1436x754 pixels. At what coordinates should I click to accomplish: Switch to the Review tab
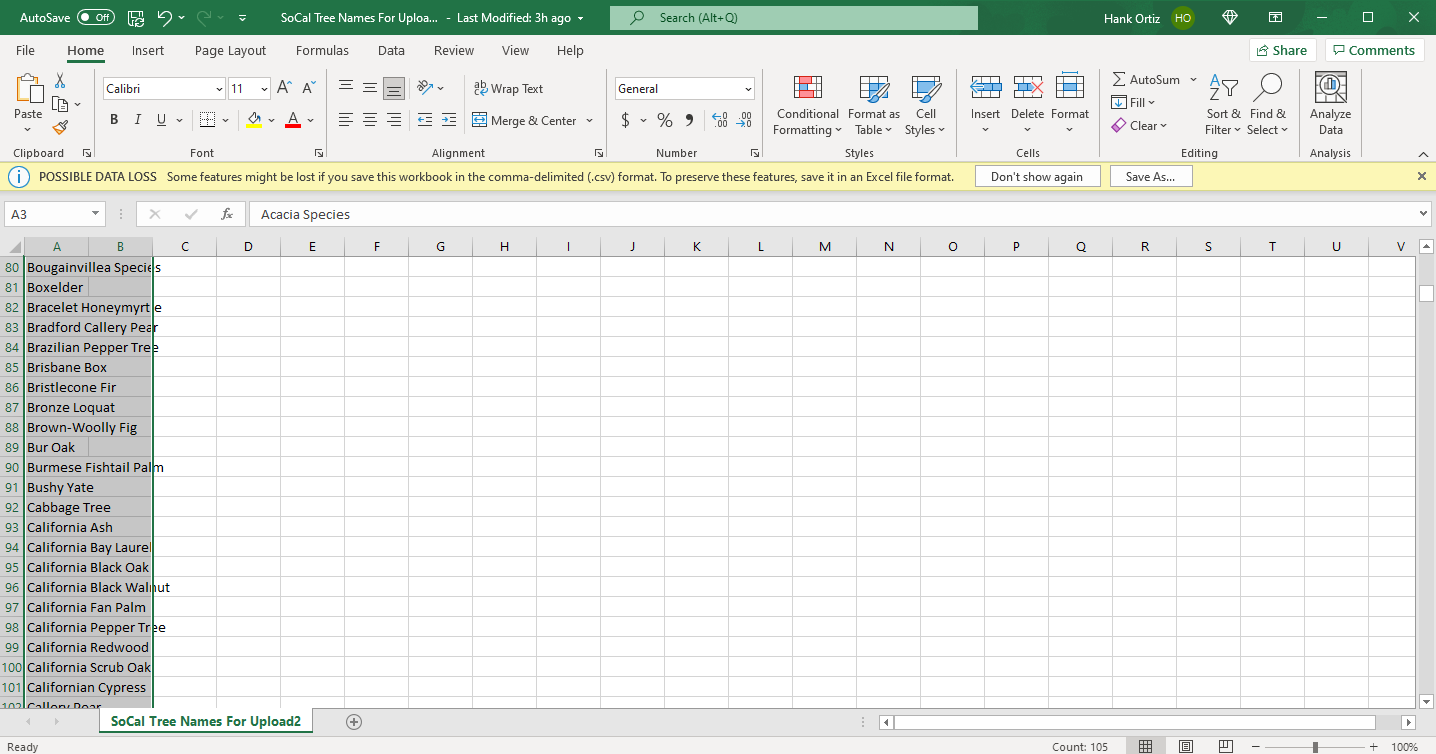tap(454, 50)
